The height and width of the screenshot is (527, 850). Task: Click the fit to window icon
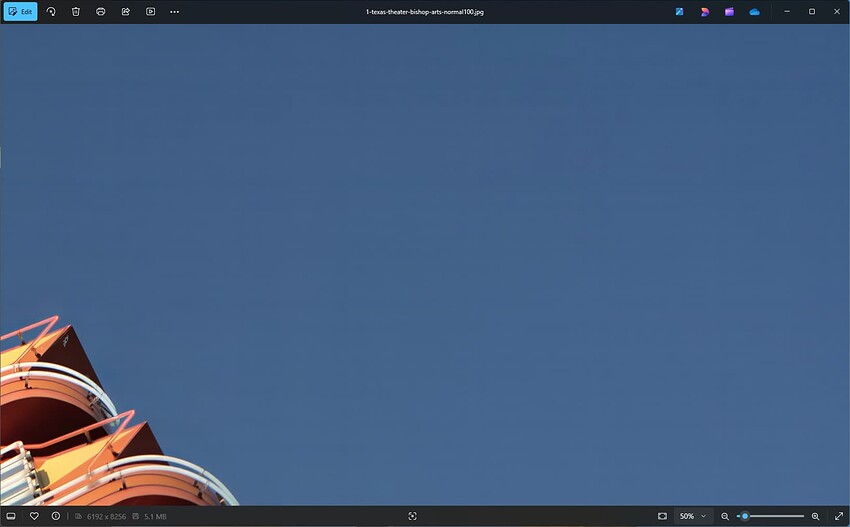(x=662, y=516)
